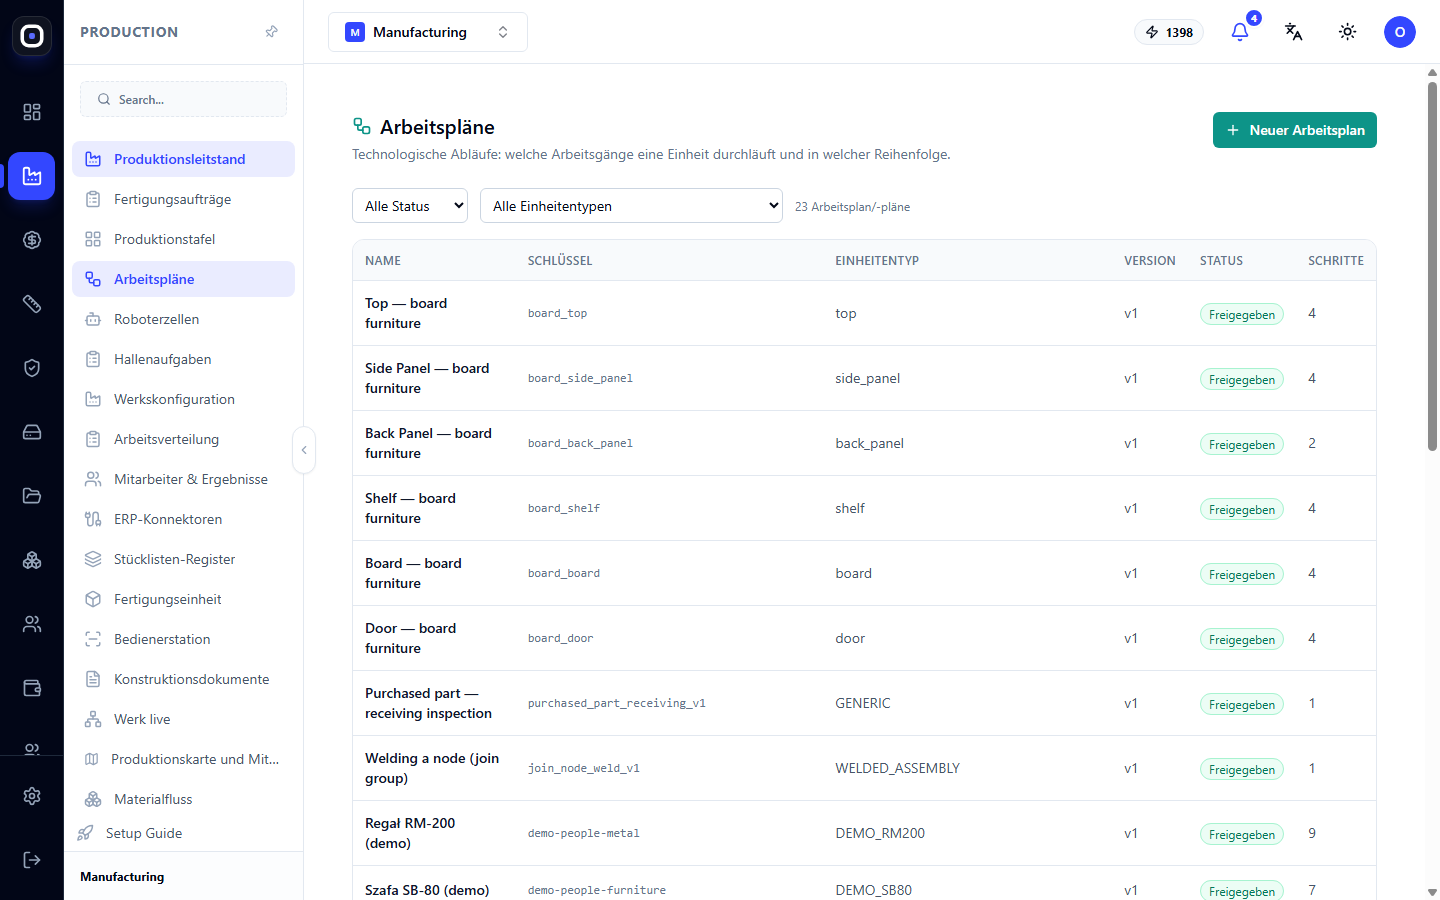
Task: Open Fertigungsaufträge in the sidebar
Action: coord(183,199)
